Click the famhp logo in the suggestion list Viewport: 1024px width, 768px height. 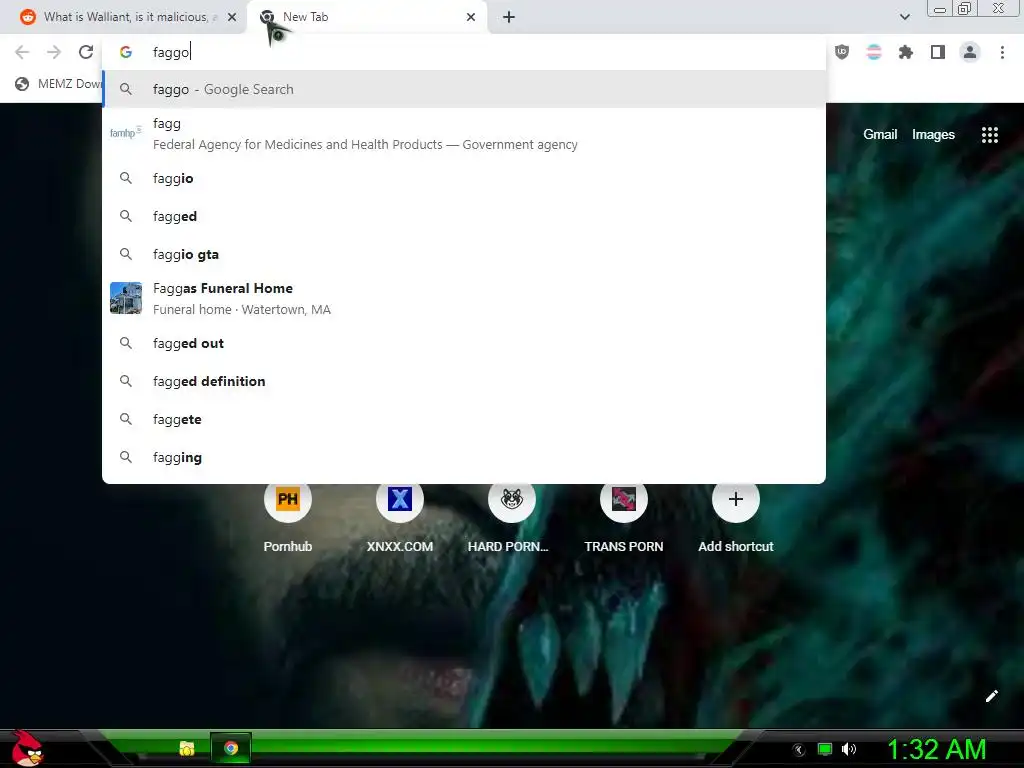point(125,133)
